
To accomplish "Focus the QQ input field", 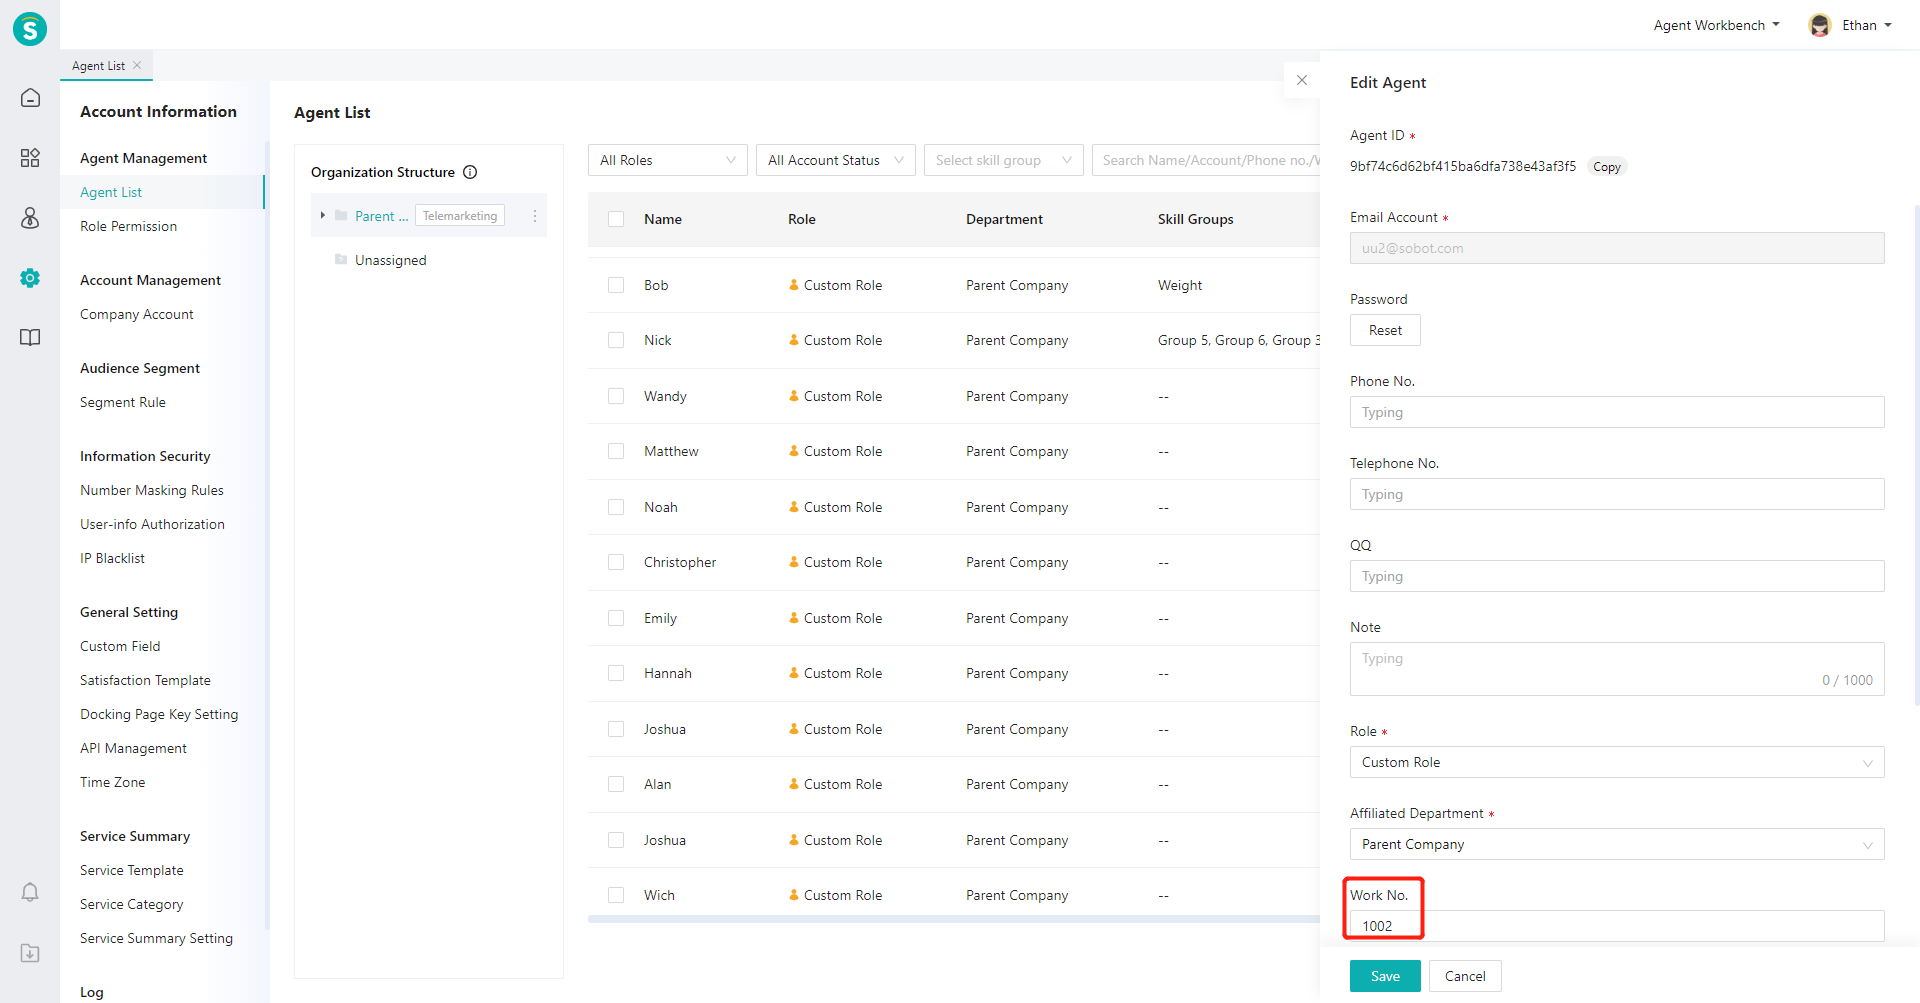I will pos(1617,576).
